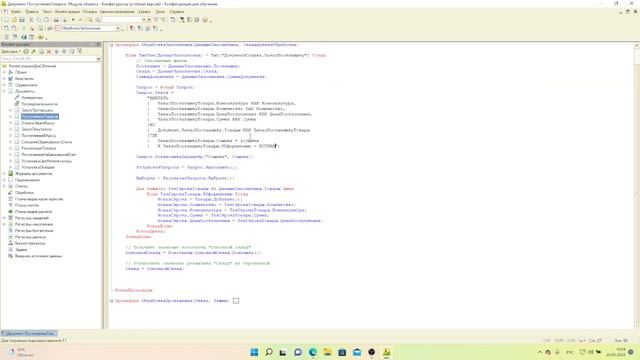Open the Конфигурация menu

[67, 12]
